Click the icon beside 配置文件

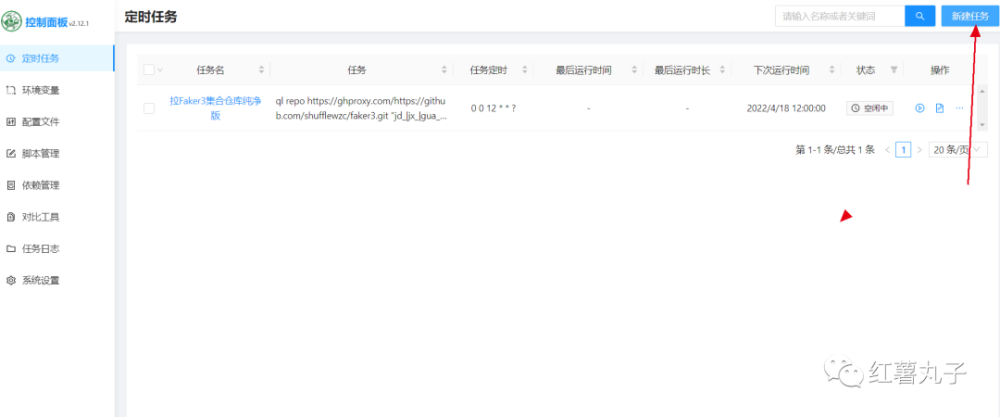pos(10,122)
